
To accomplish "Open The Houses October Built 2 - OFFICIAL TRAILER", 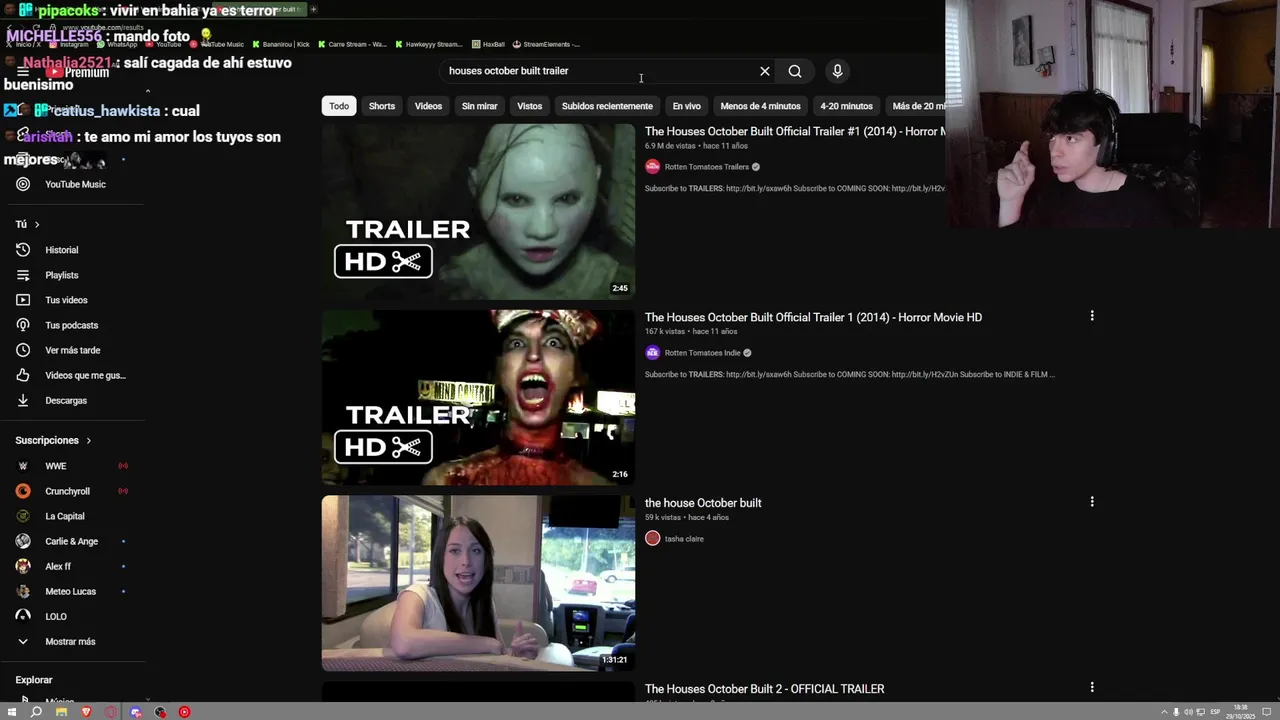I will (x=764, y=689).
